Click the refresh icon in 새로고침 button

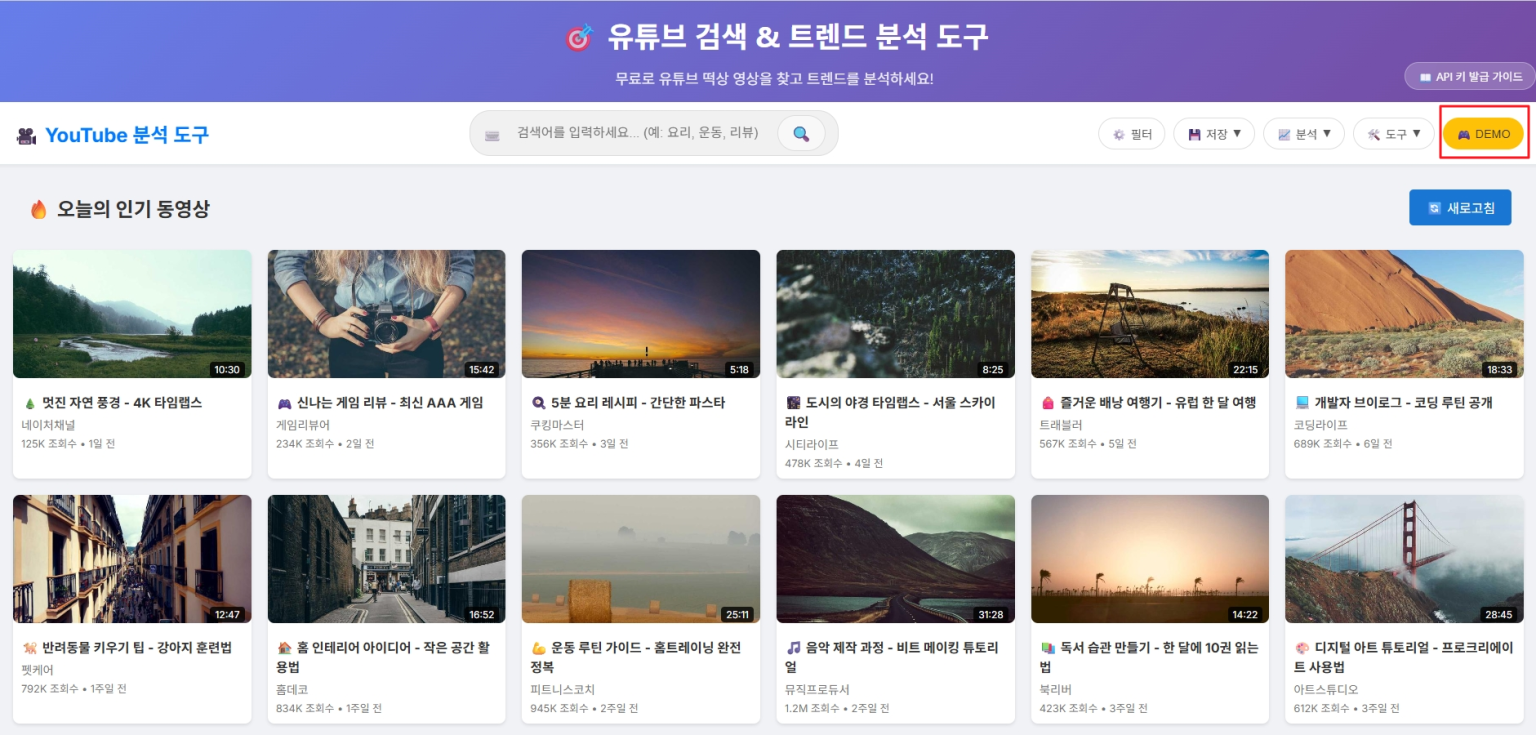[x=1434, y=208]
